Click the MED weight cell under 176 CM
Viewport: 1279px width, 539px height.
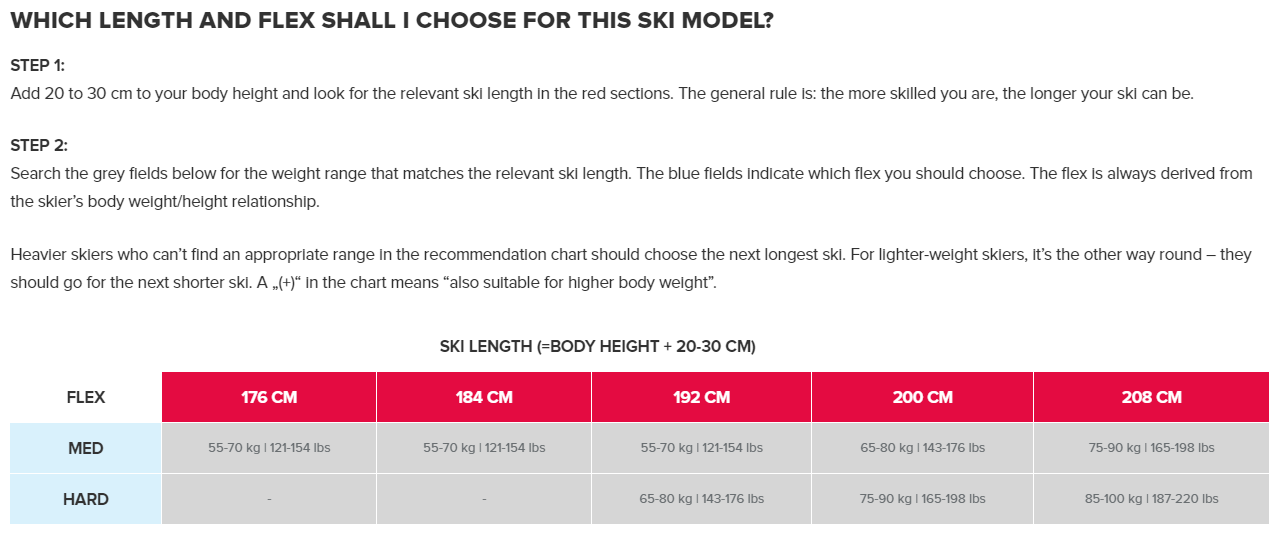pyautogui.click(x=269, y=448)
